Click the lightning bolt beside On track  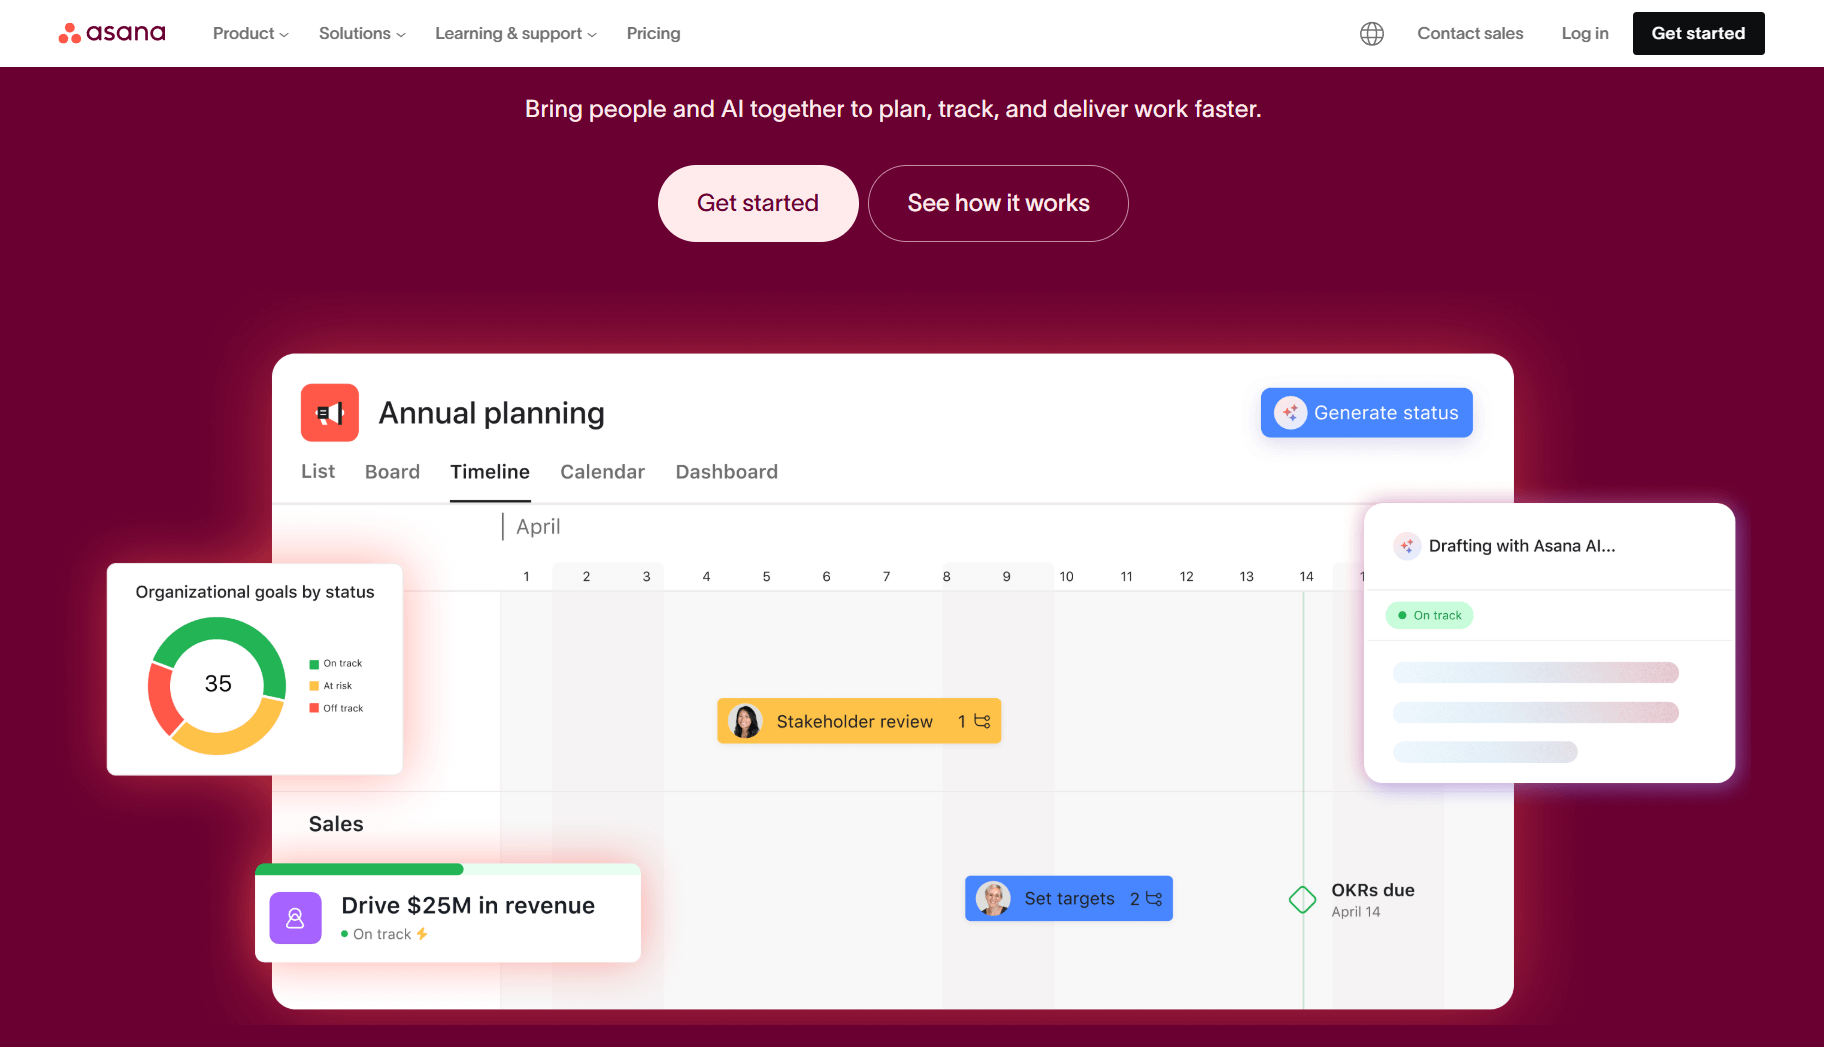pos(421,933)
